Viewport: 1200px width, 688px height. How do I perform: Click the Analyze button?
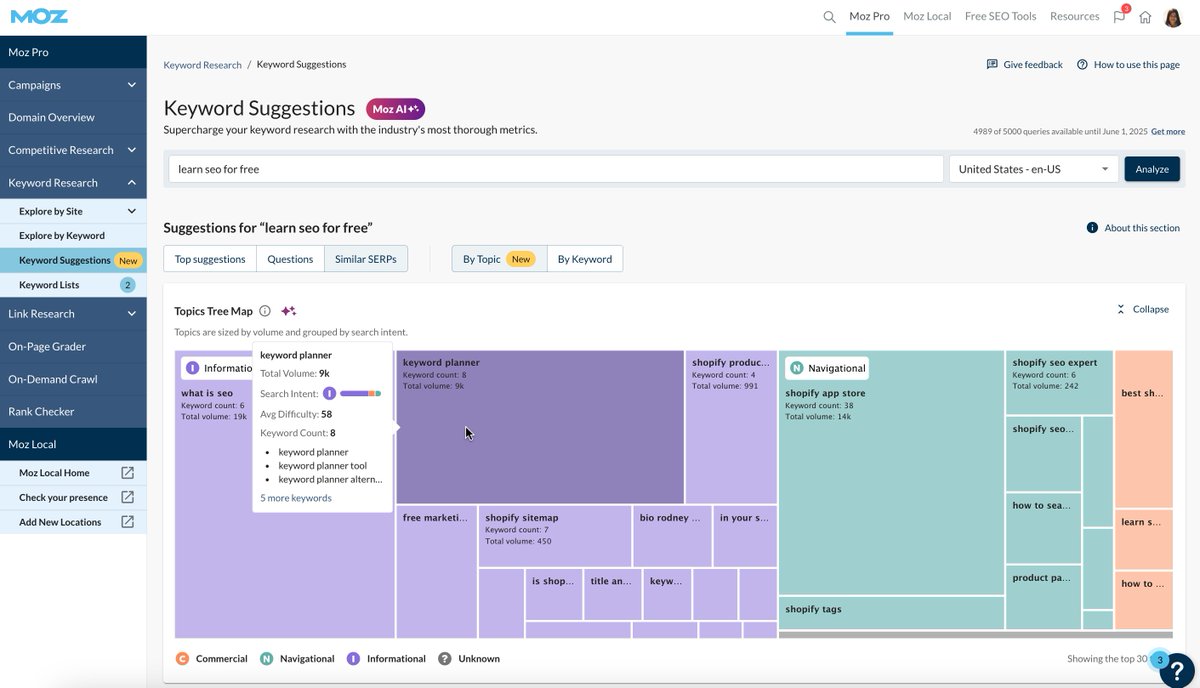point(1152,169)
